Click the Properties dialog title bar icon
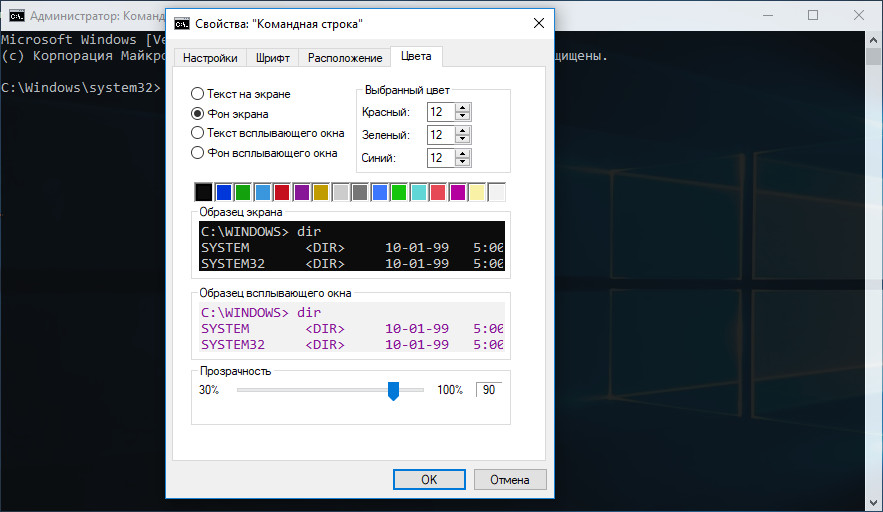This screenshot has height=512, width=883. tap(182, 24)
